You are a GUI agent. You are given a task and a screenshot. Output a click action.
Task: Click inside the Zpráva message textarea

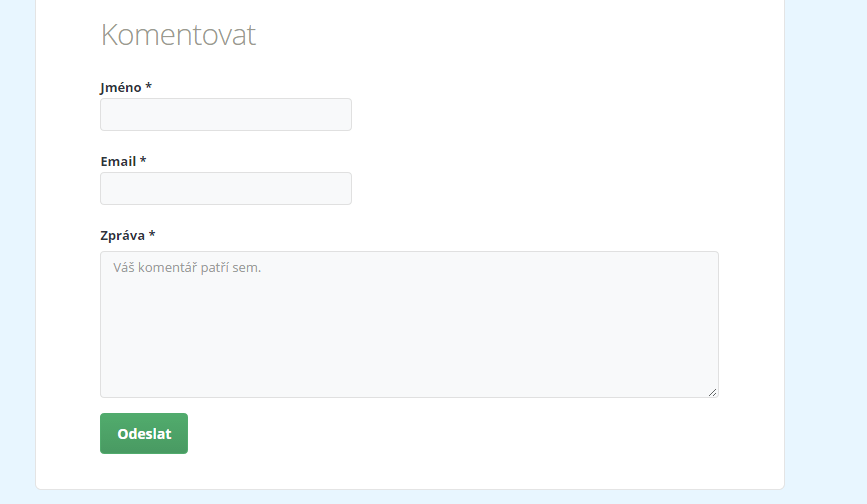coord(409,324)
